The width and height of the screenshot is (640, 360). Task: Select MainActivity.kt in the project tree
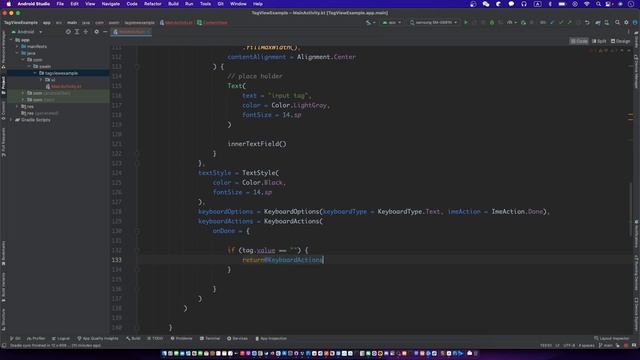tap(63, 87)
